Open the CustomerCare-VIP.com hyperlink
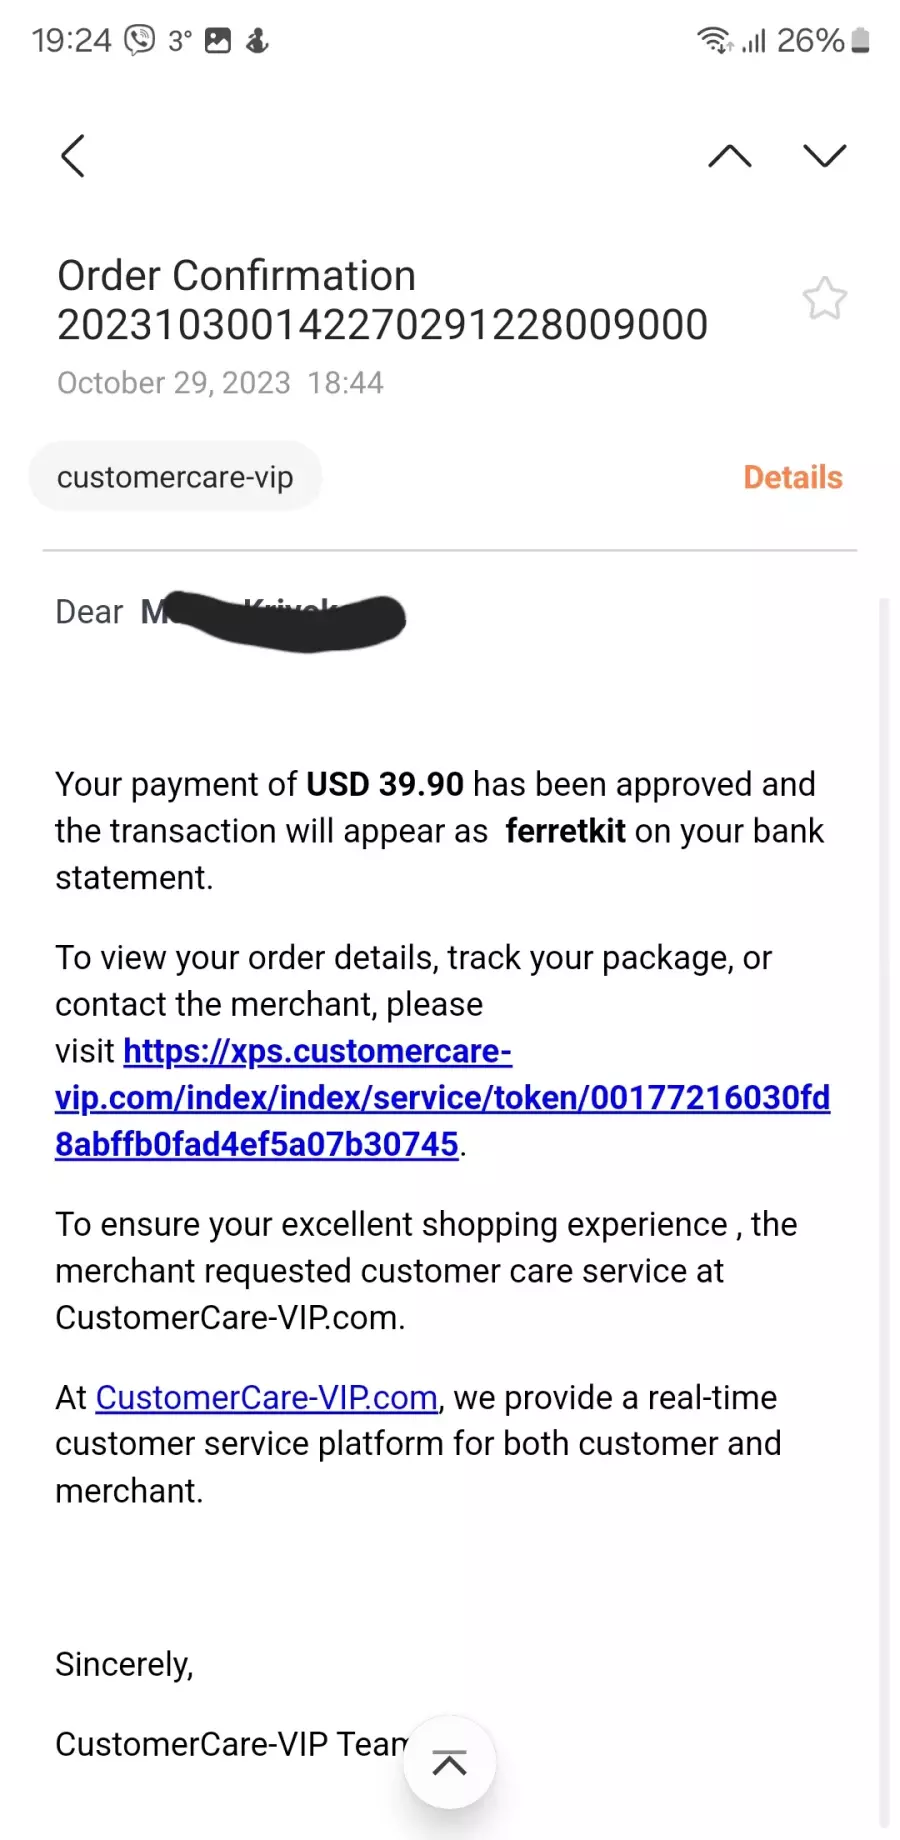Screen dimensions: 900x1840 [267, 1397]
